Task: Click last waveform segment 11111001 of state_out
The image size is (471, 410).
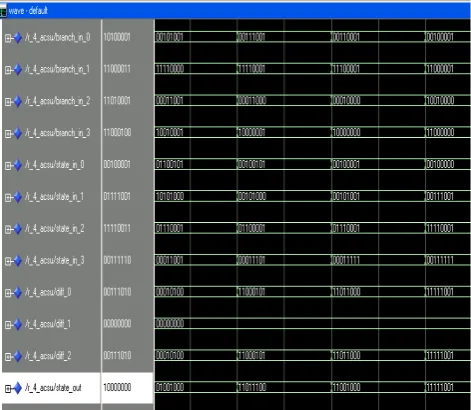Action: [x=448, y=387]
